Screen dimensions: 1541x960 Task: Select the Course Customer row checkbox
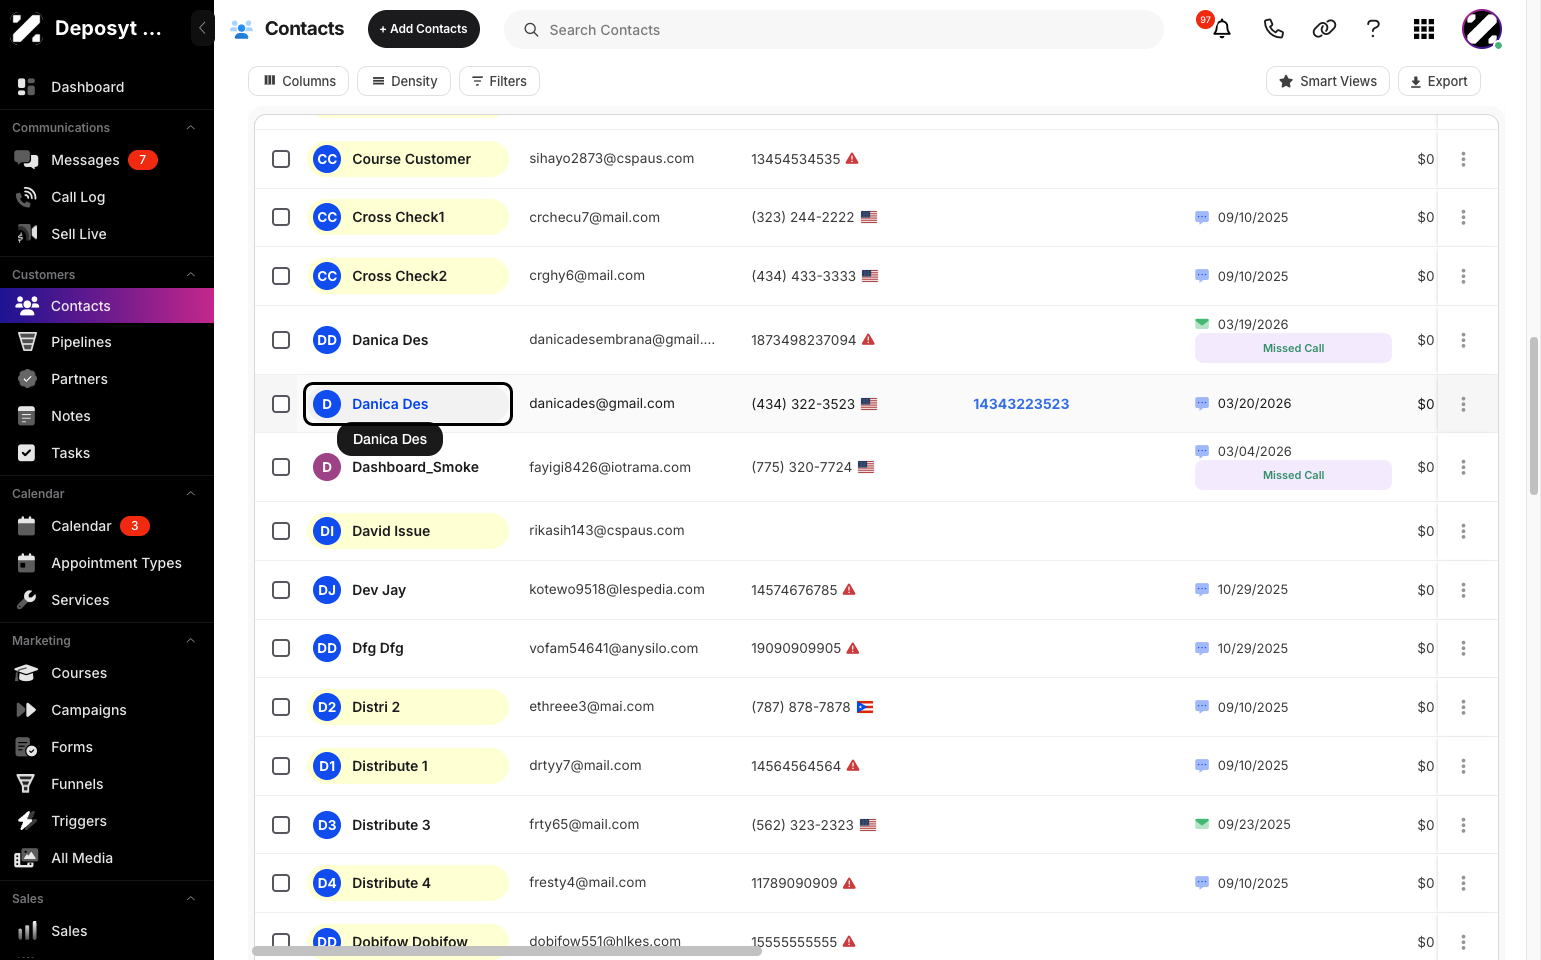tap(281, 159)
